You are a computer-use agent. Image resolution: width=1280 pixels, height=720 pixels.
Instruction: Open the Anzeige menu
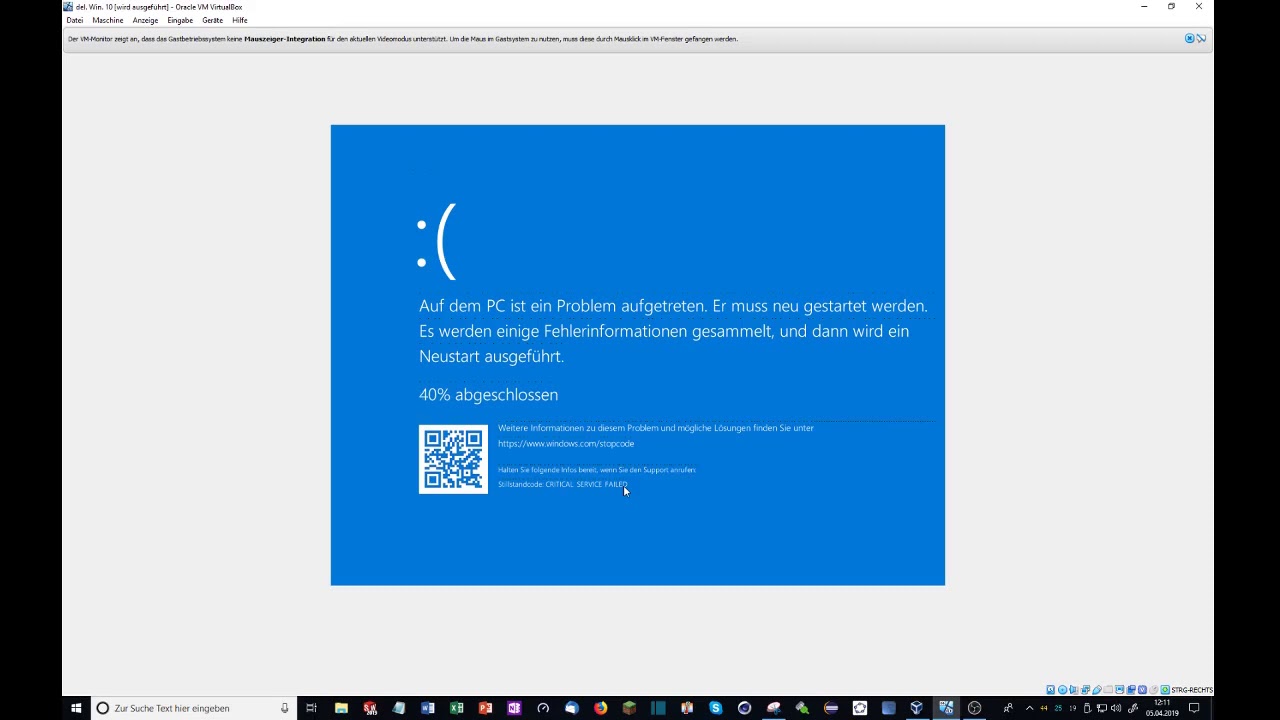tap(145, 20)
